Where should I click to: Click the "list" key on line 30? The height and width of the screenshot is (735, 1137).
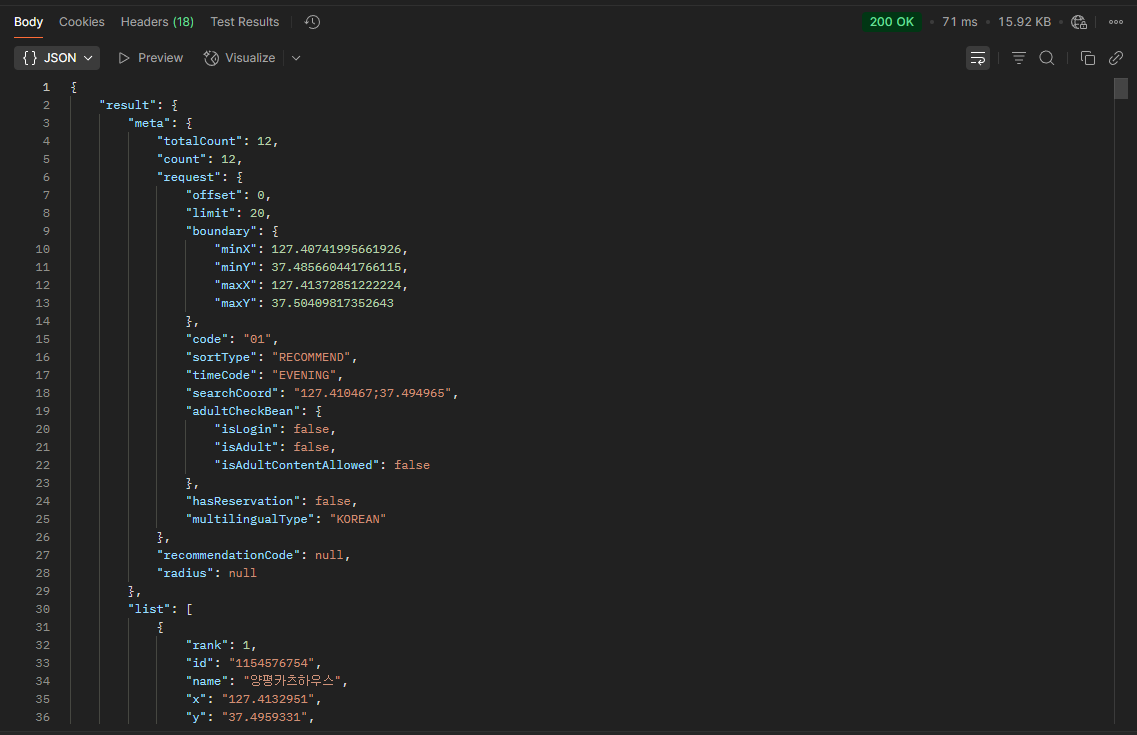(x=149, y=609)
